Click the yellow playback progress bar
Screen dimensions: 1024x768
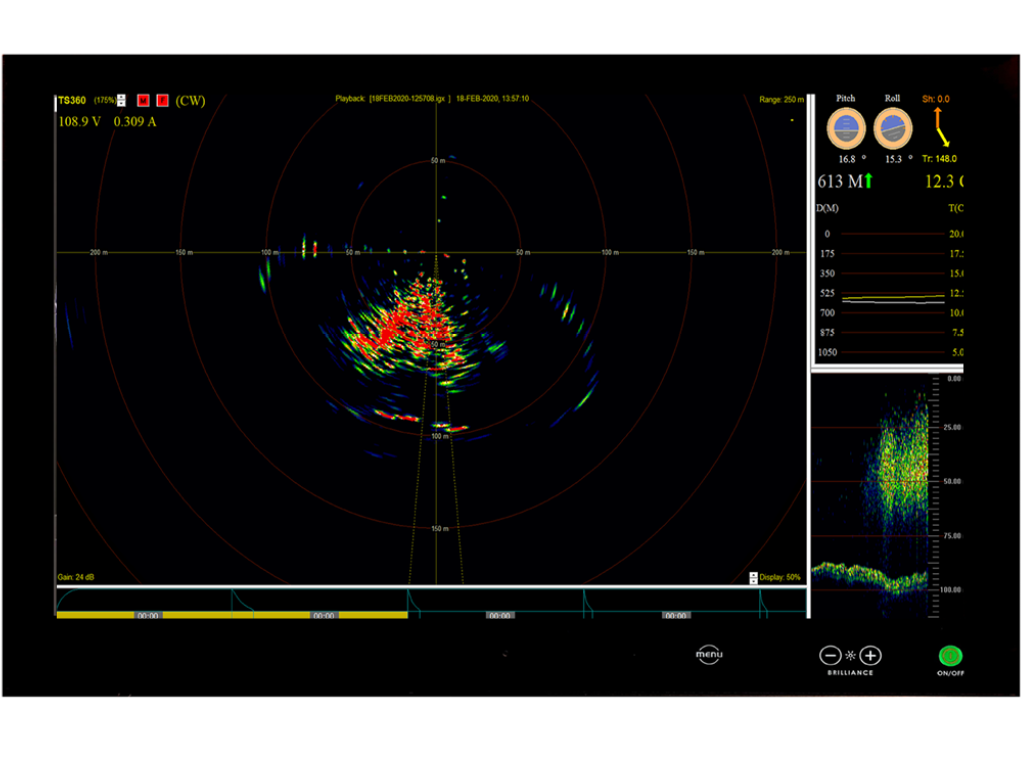click(232, 615)
